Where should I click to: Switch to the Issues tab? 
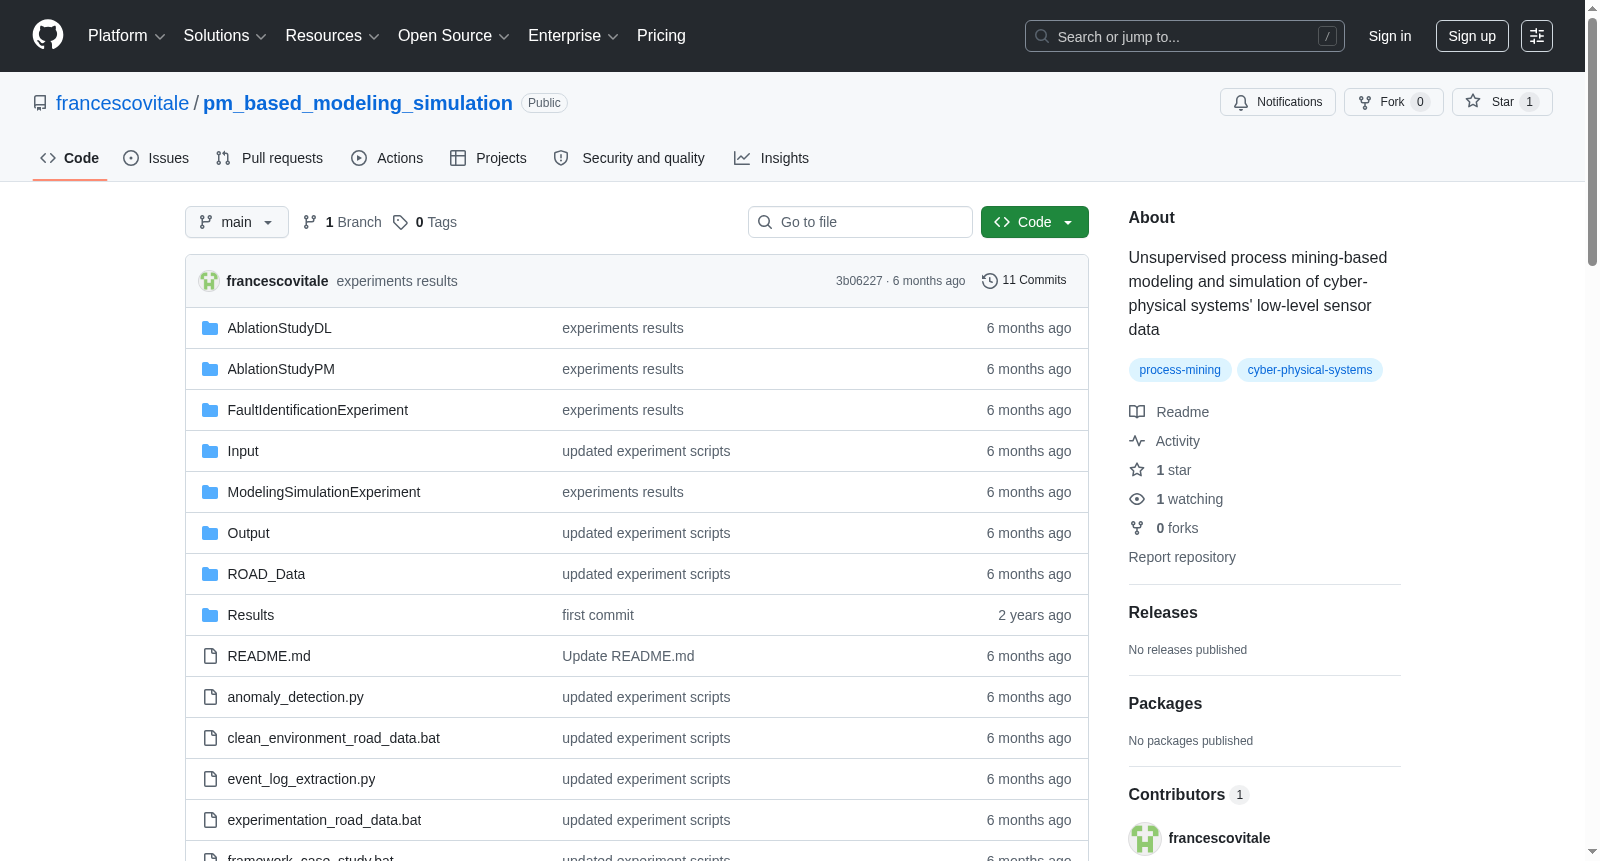point(156,158)
